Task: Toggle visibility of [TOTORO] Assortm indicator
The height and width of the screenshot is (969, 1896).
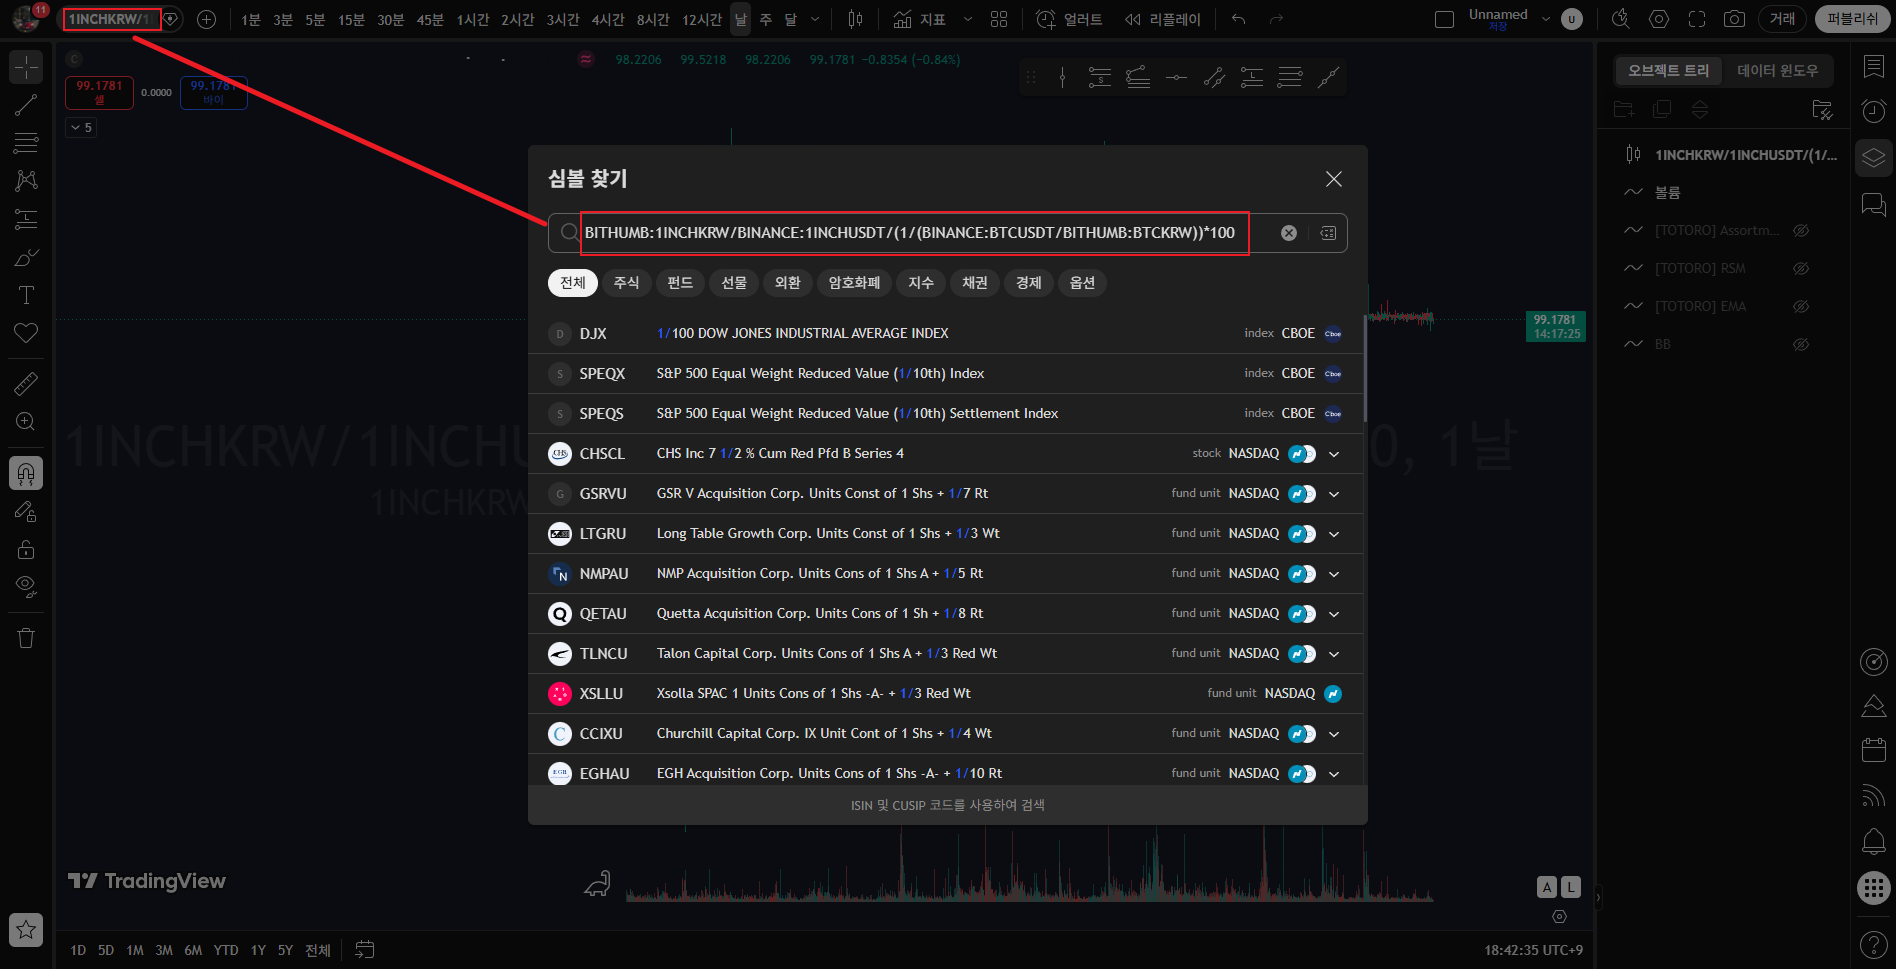Action: [1801, 231]
